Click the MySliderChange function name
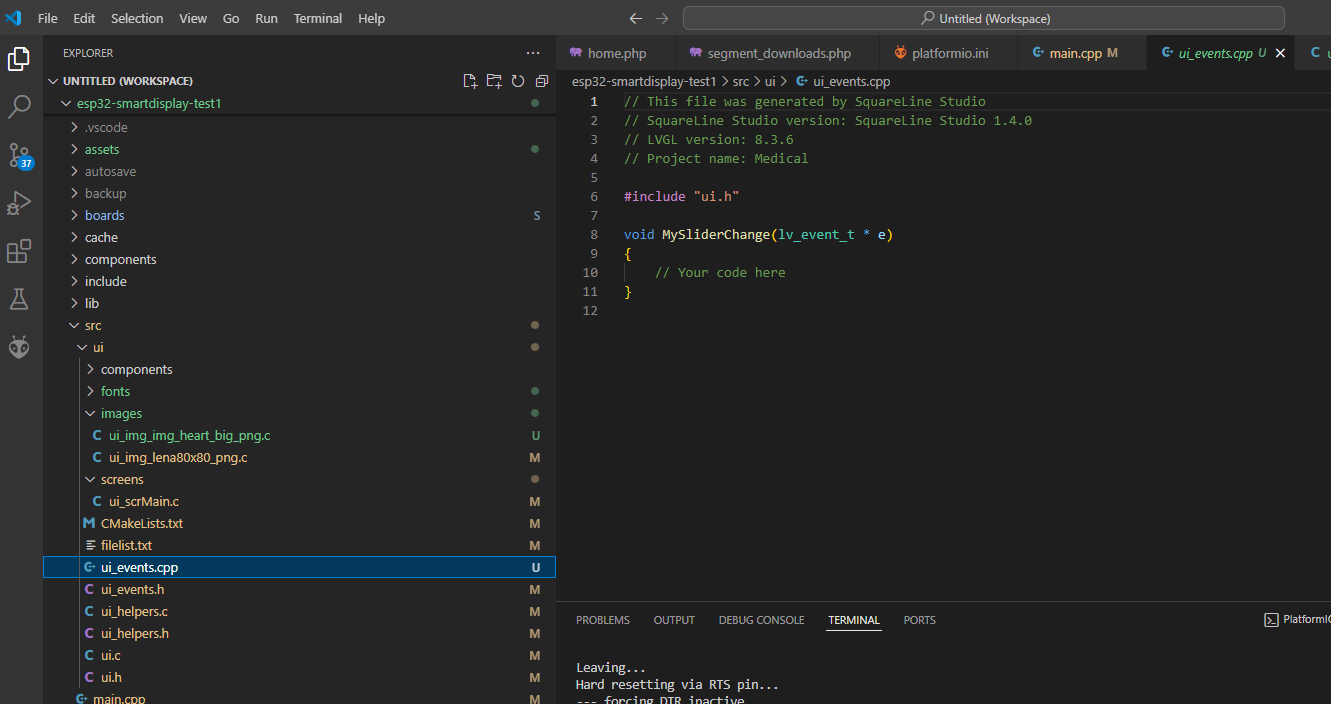The width and height of the screenshot is (1331, 704). (x=716, y=234)
